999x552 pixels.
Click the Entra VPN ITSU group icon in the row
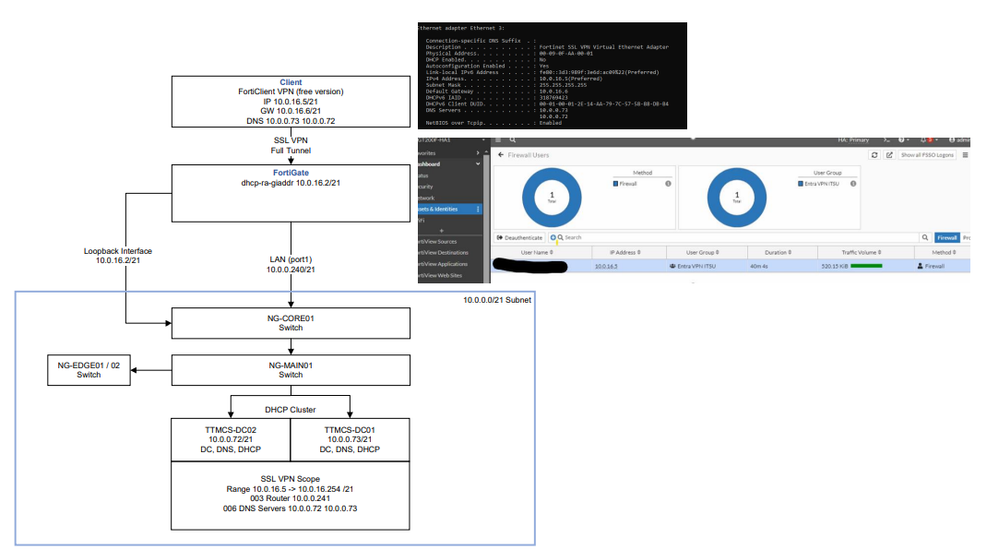tap(673, 266)
